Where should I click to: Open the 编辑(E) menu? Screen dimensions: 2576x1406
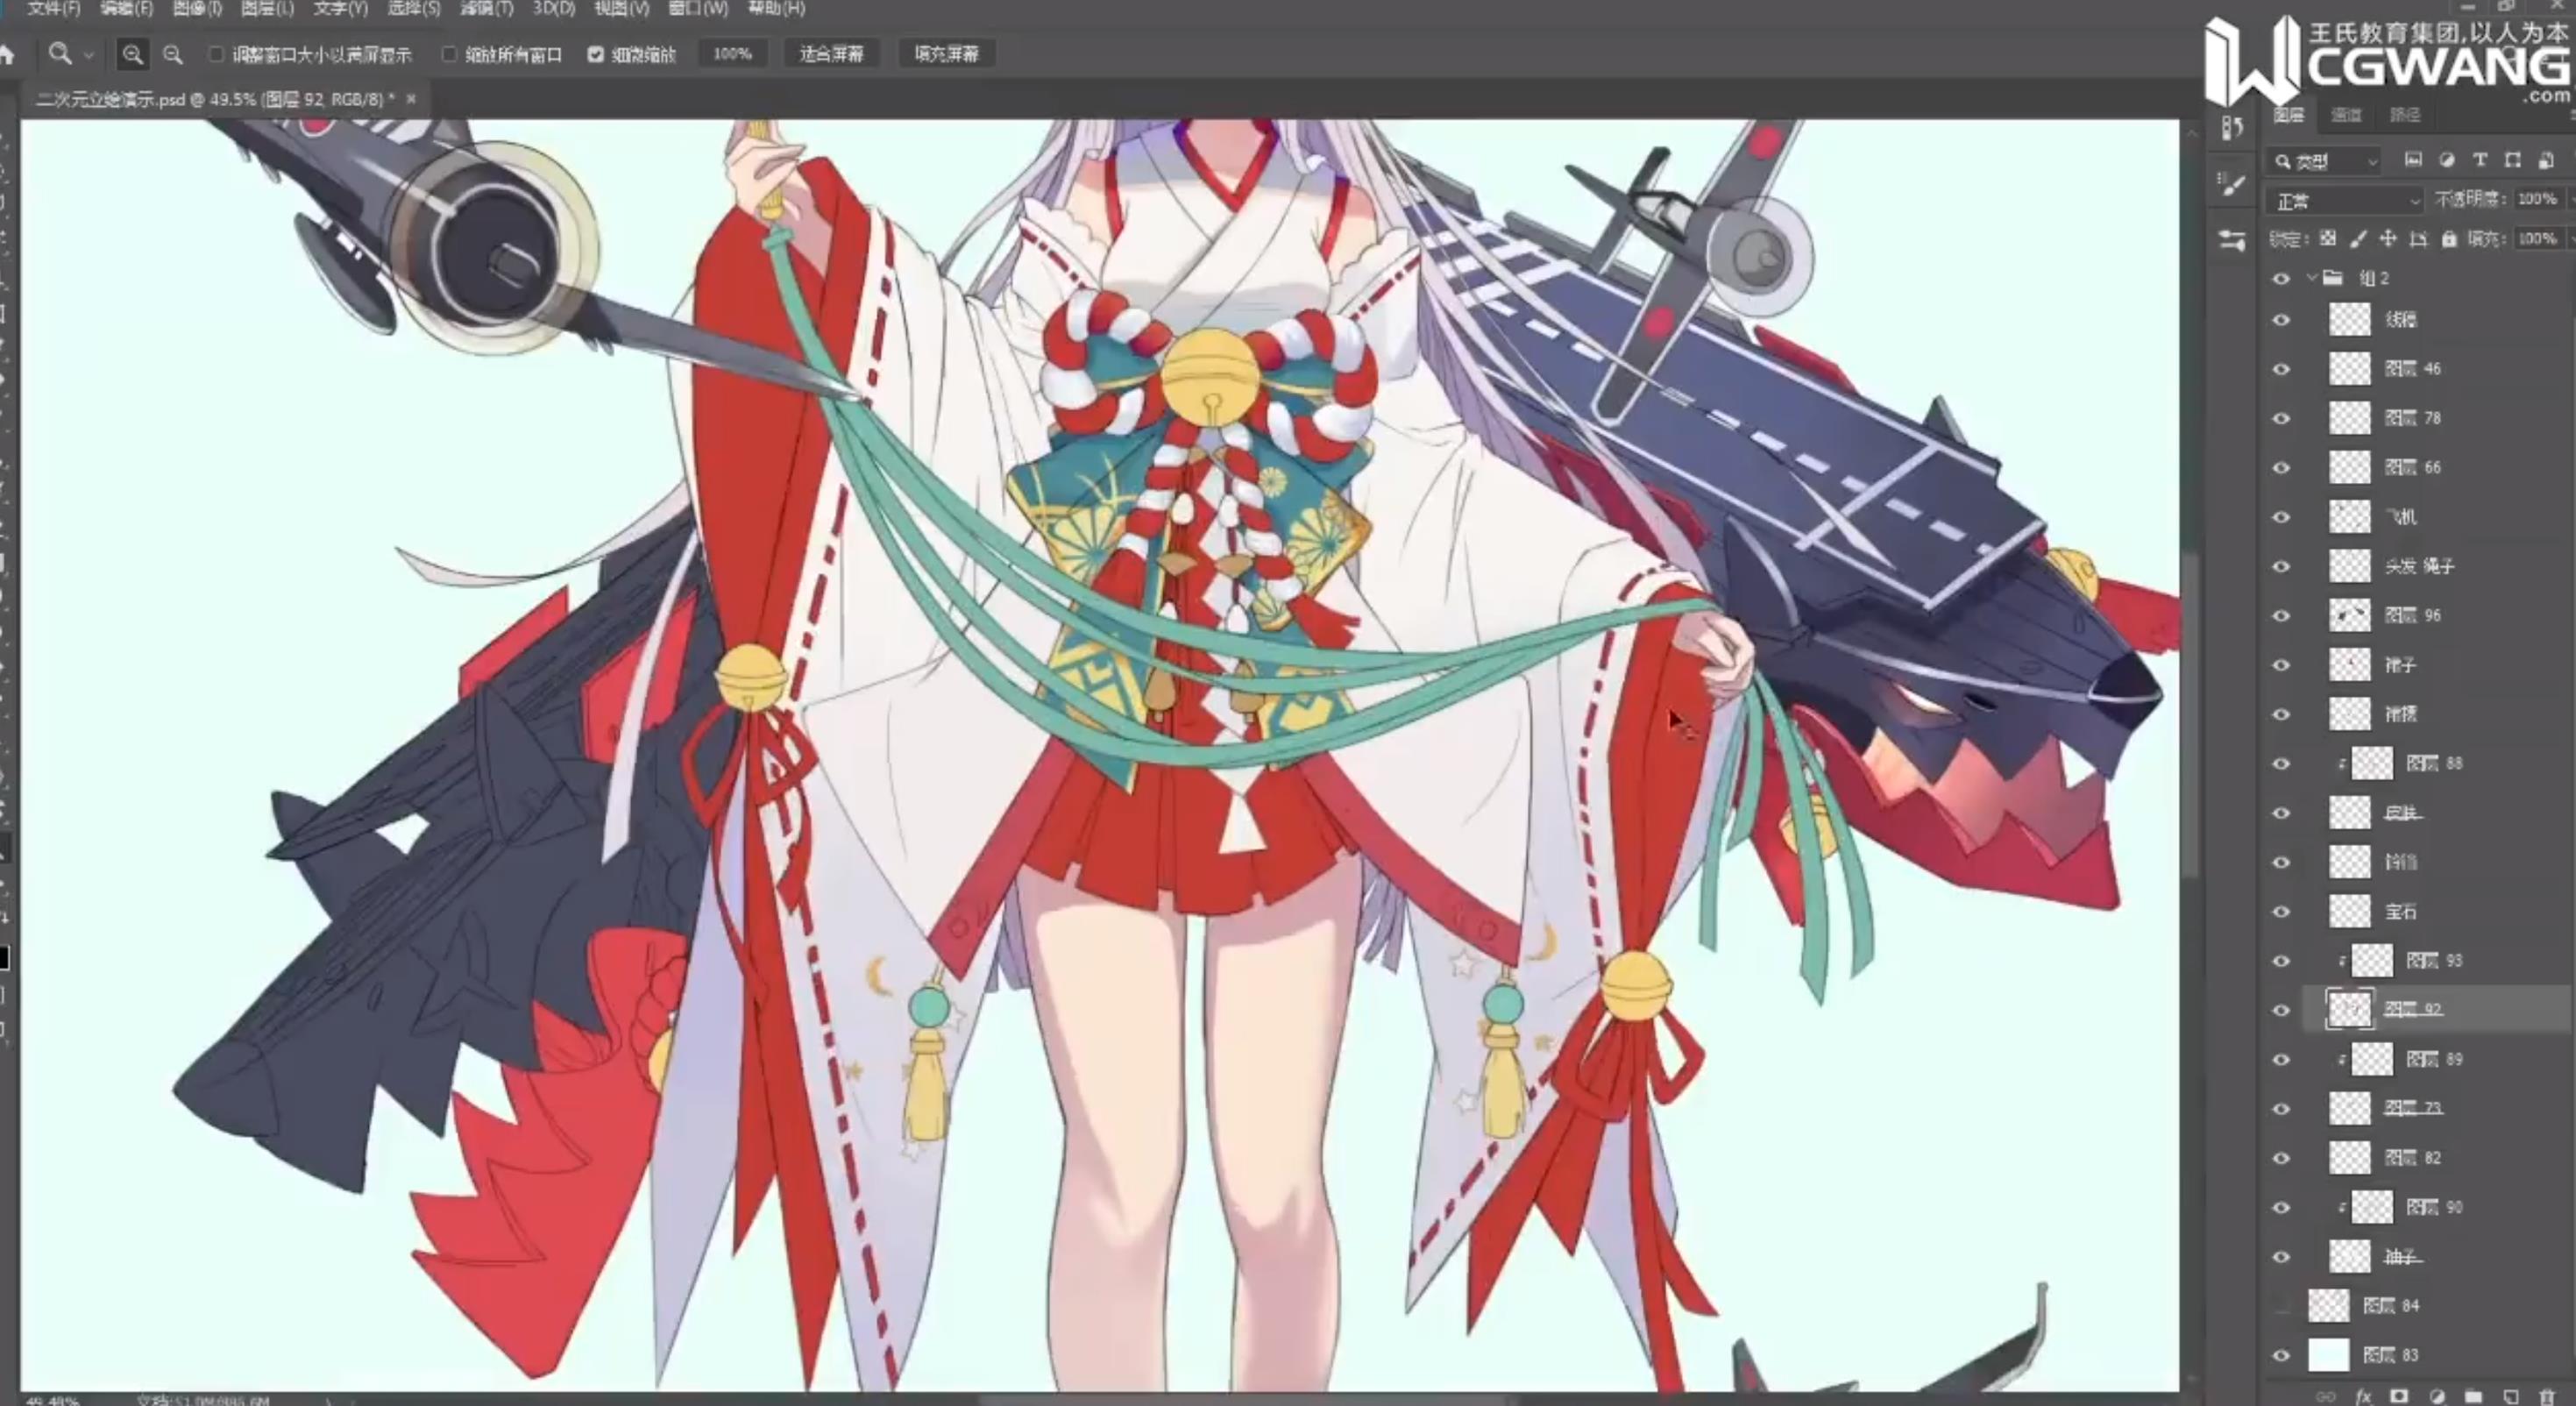(126, 8)
